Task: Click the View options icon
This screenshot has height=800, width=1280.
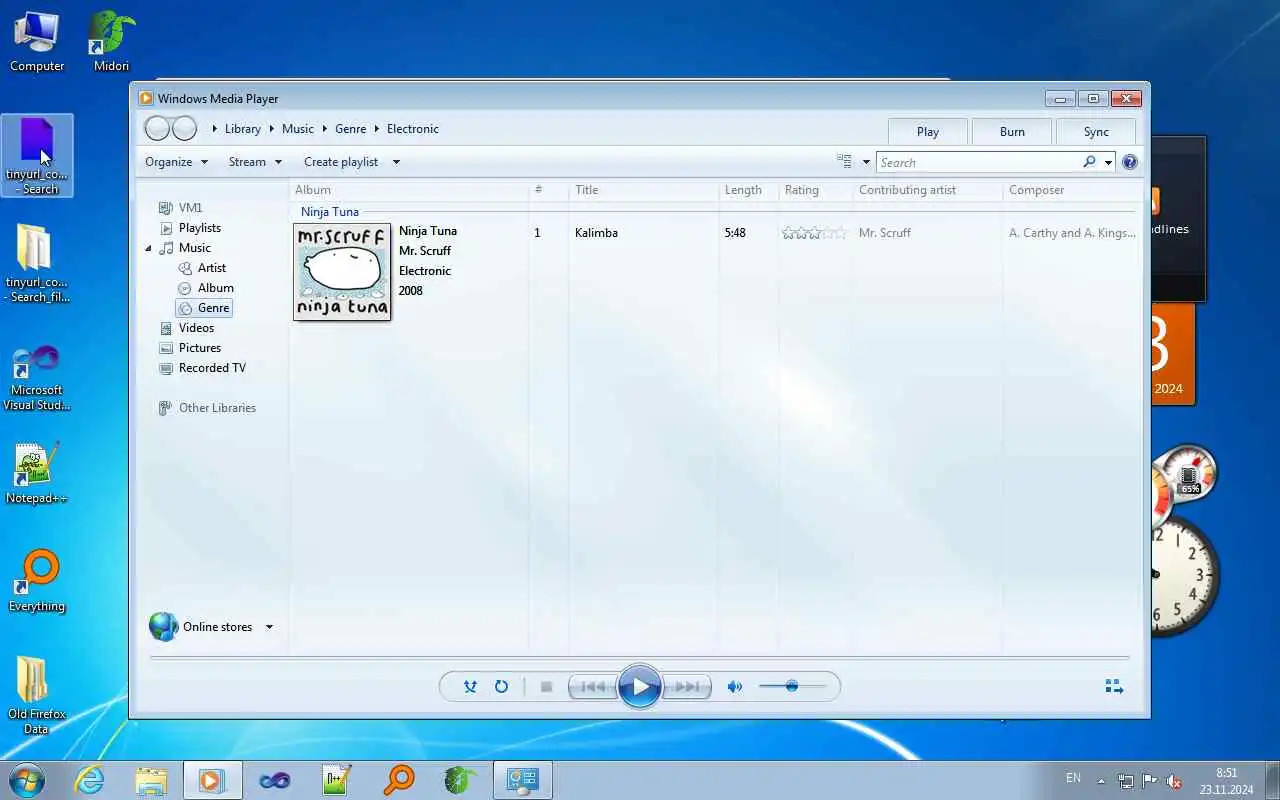Action: (x=844, y=162)
